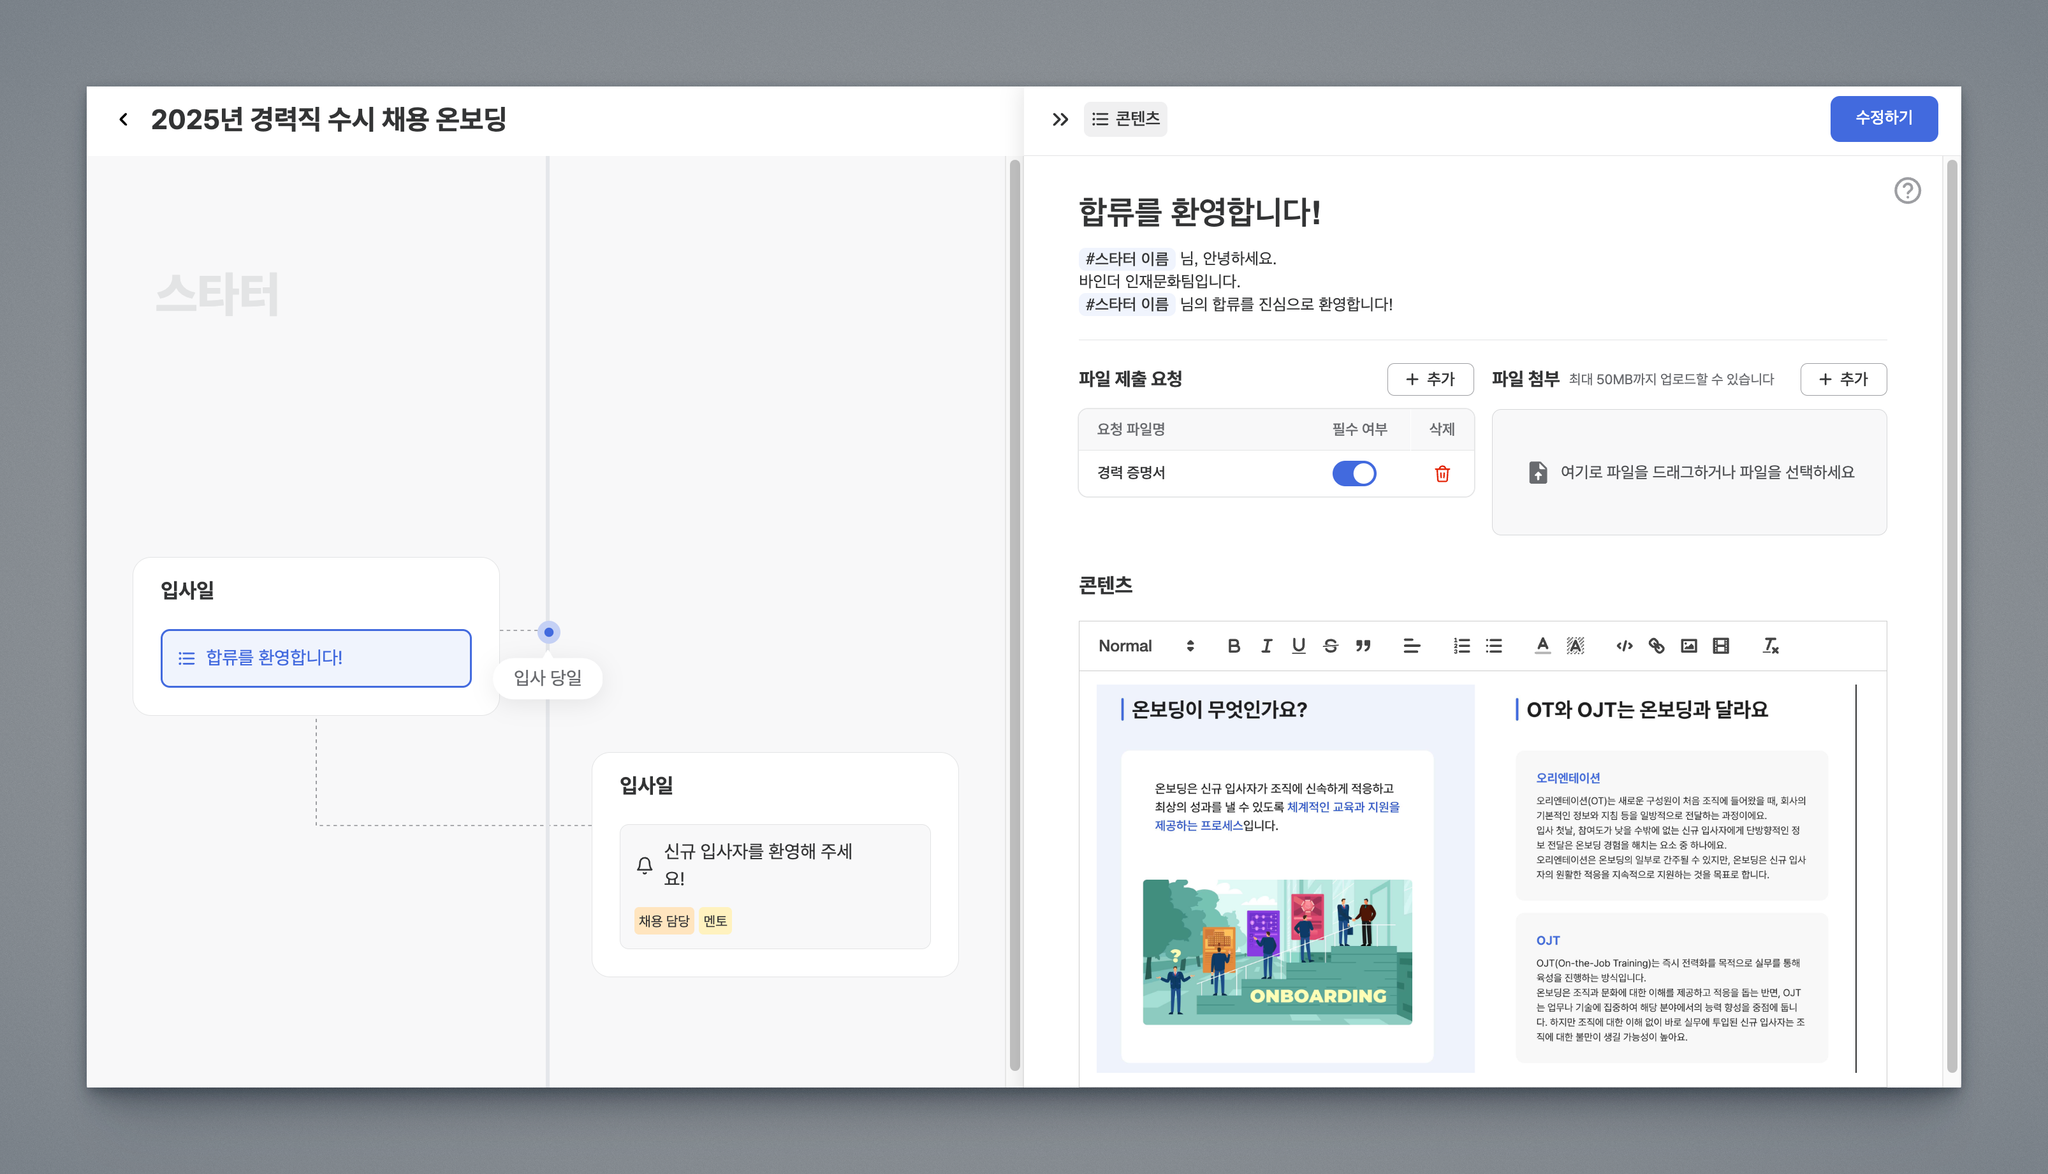Insert a bulleted list
The image size is (2048, 1174).
coord(1494,646)
